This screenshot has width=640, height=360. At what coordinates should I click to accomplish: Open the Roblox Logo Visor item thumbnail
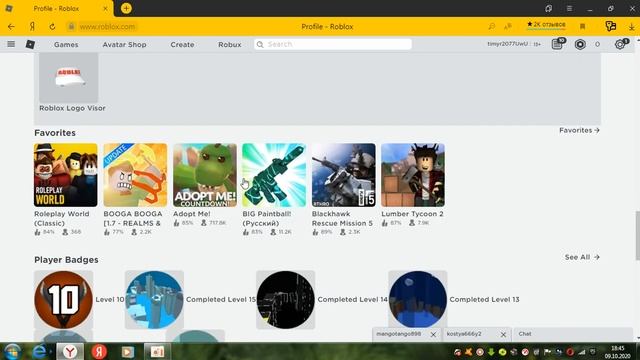click(69, 78)
